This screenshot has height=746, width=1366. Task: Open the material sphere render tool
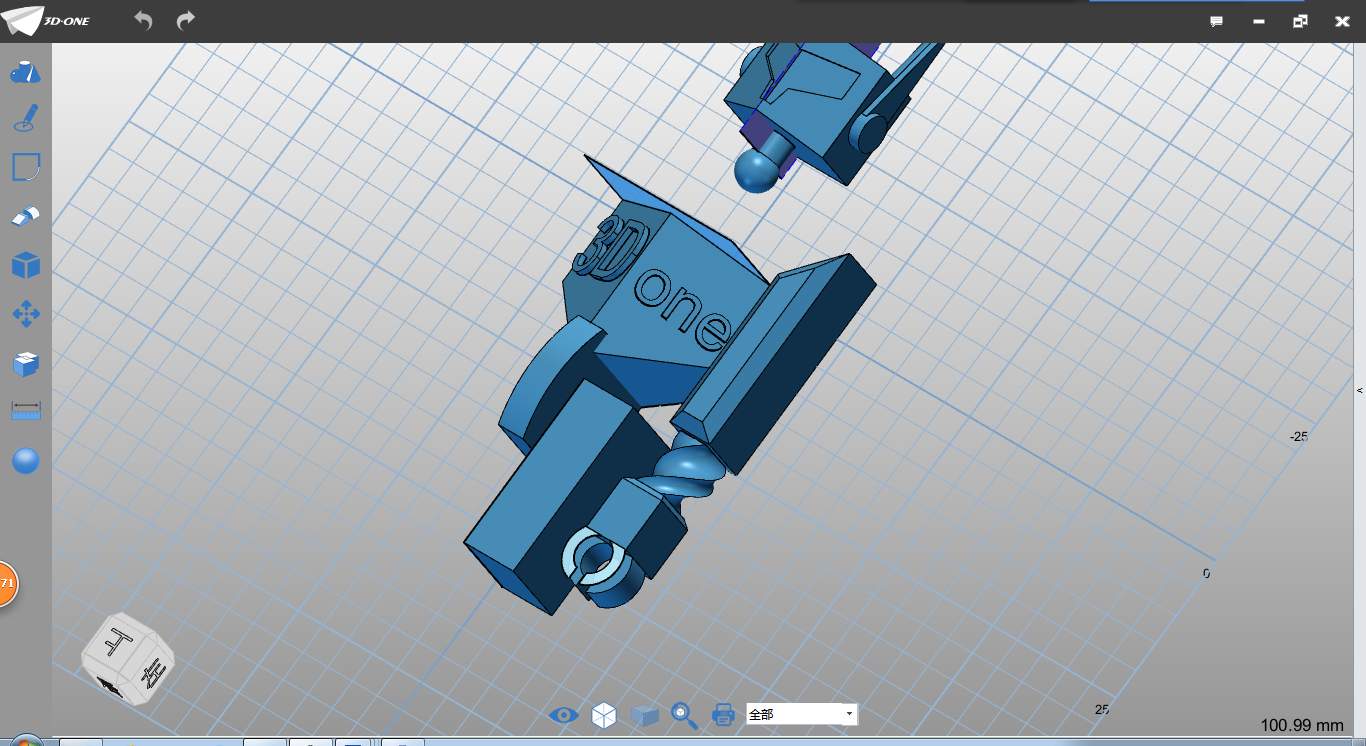tap(25, 461)
